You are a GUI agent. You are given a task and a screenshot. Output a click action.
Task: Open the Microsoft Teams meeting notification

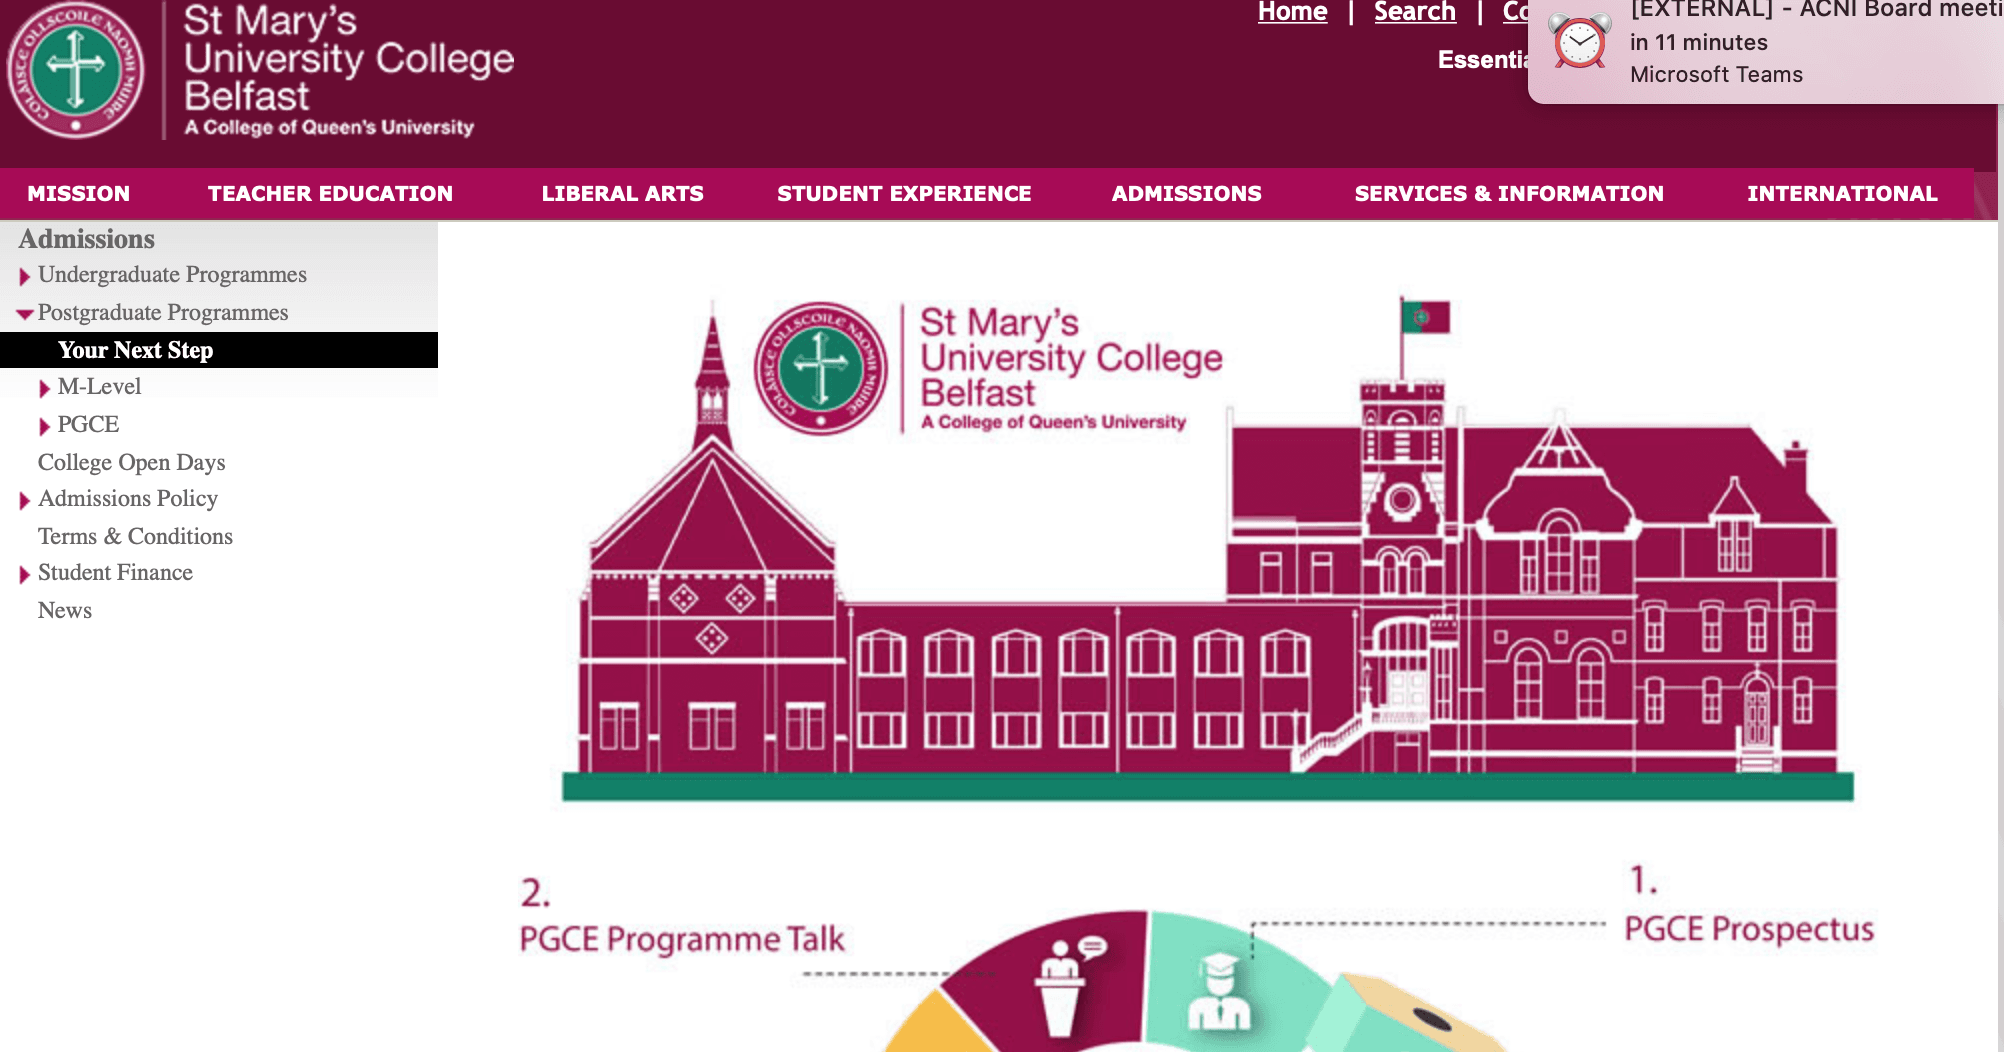click(x=1766, y=48)
